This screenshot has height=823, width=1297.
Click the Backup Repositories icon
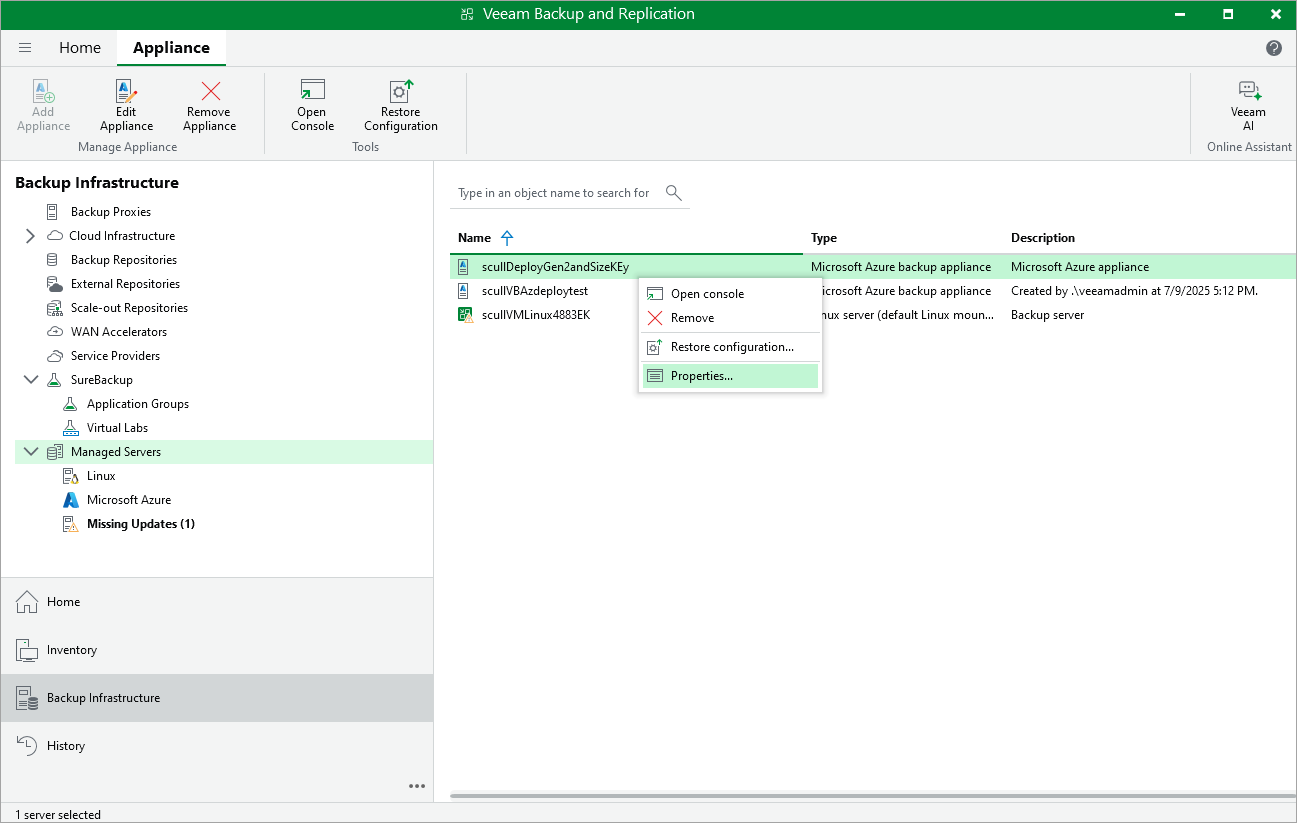coord(52,260)
